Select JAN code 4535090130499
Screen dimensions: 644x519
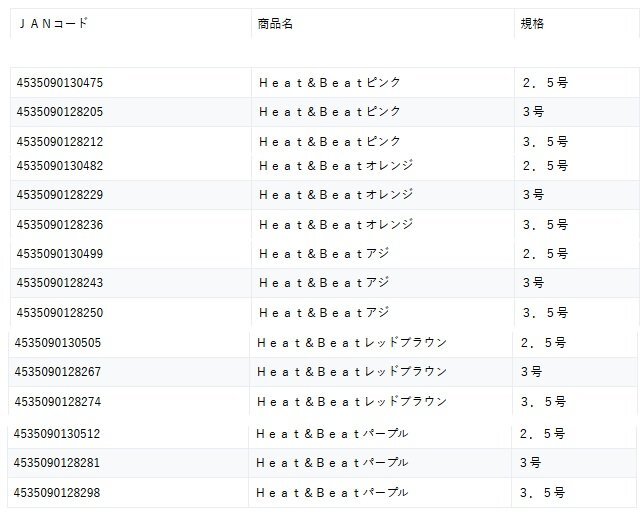click(60, 254)
